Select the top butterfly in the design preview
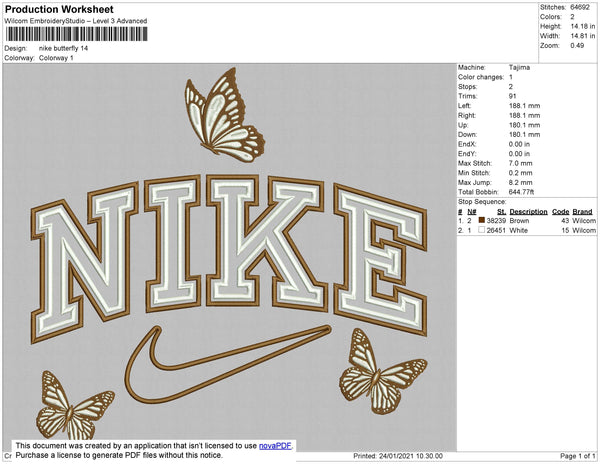 click(224, 115)
